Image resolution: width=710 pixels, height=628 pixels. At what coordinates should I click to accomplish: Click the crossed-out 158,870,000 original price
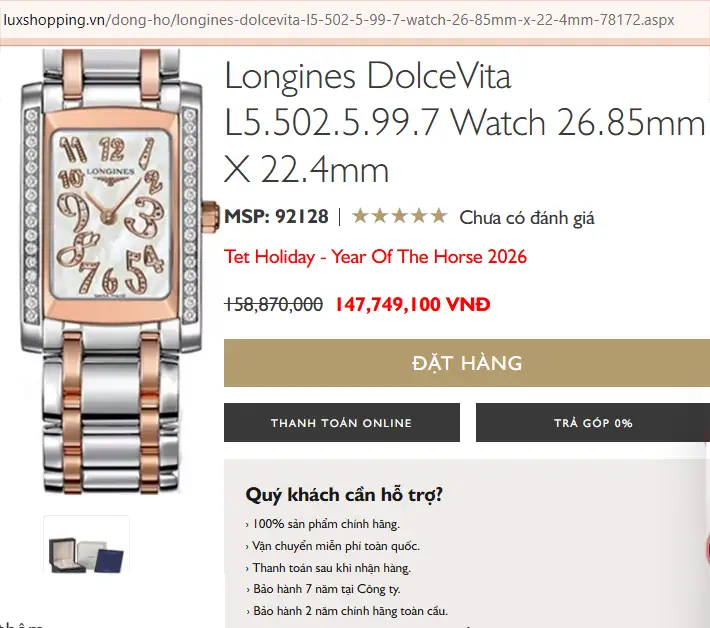(x=273, y=304)
